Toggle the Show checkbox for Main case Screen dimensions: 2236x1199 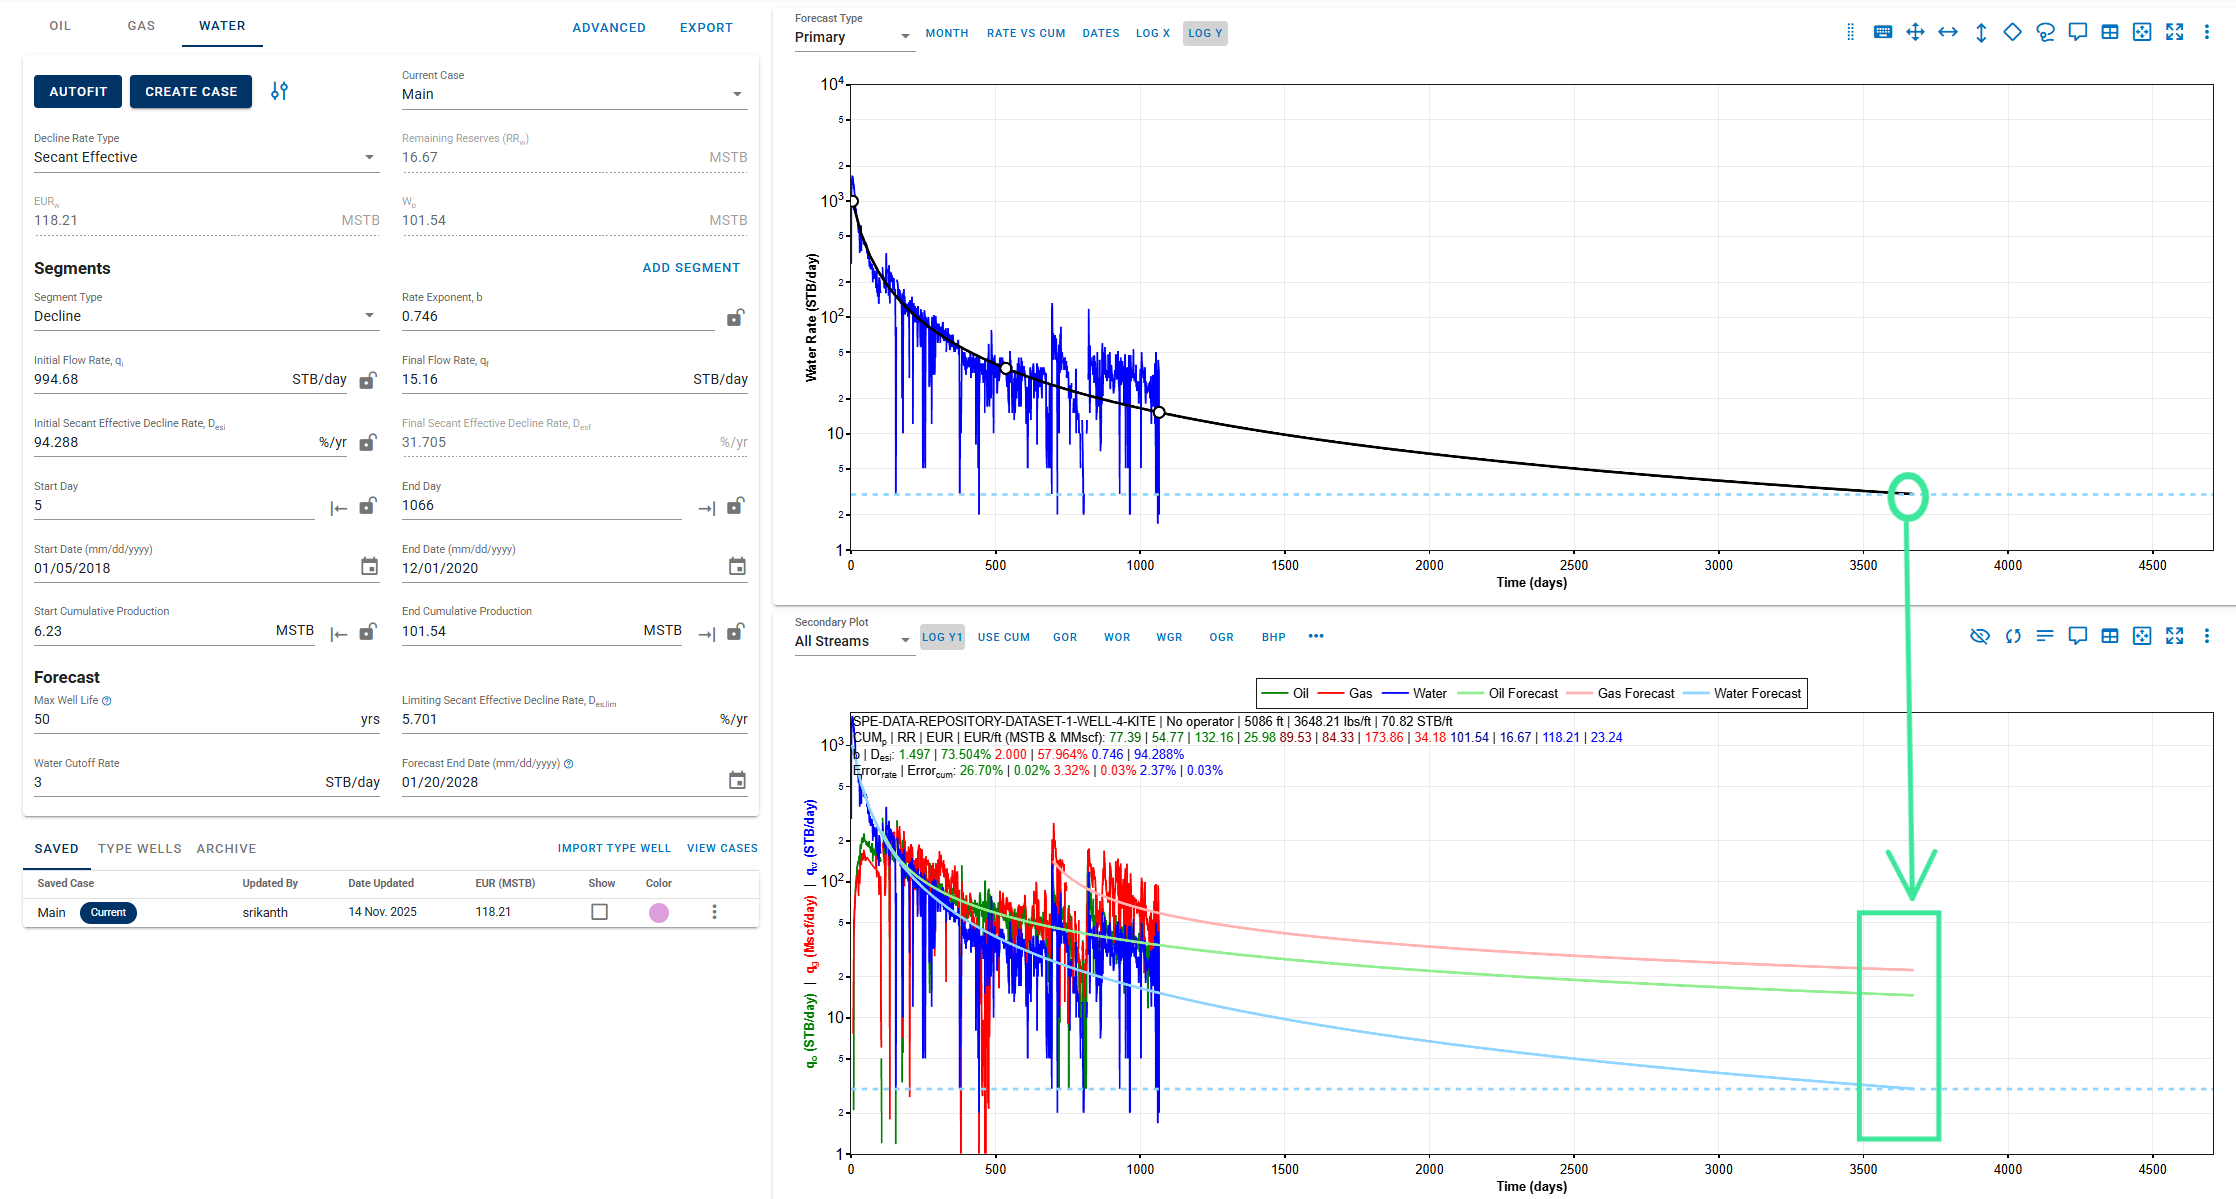[599, 912]
